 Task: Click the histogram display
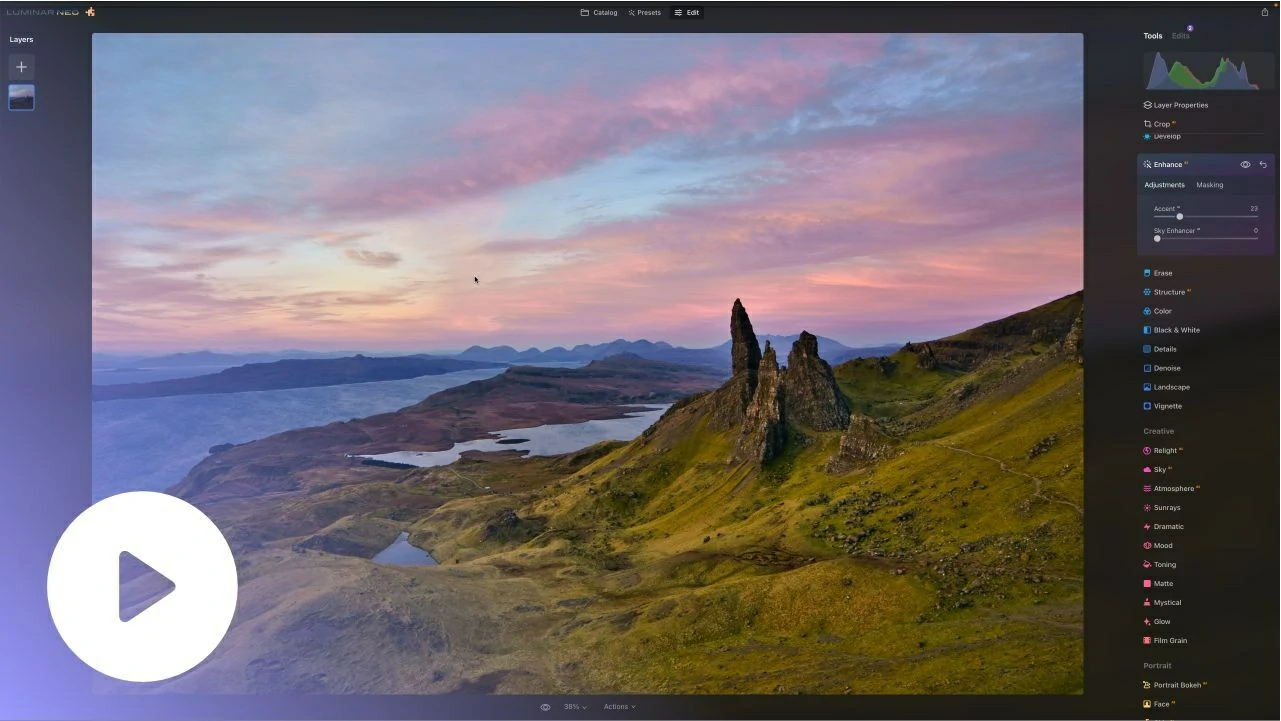[1209, 71]
